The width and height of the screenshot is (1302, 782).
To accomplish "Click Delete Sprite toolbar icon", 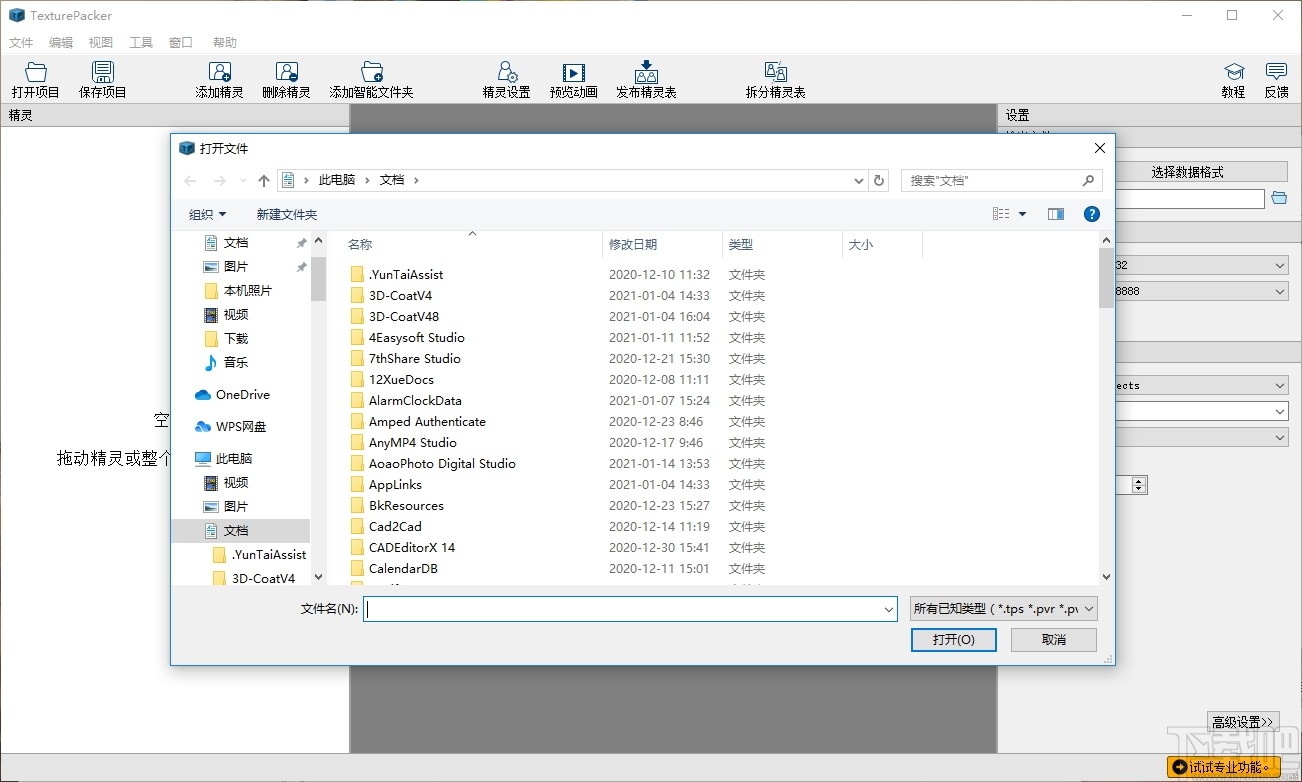I will (x=286, y=79).
